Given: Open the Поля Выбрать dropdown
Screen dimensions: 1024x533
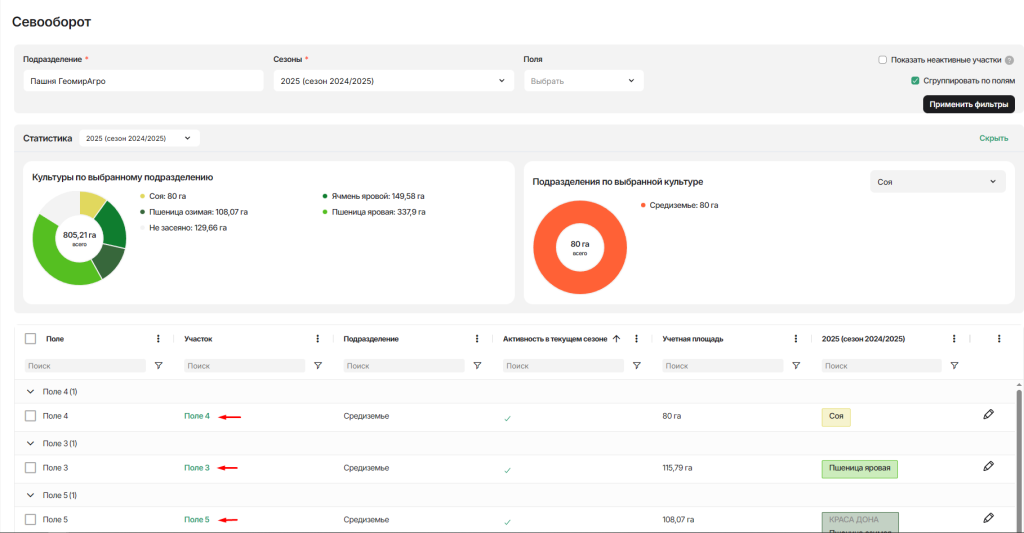Looking at the screenshot, I should tap(583, 81).
